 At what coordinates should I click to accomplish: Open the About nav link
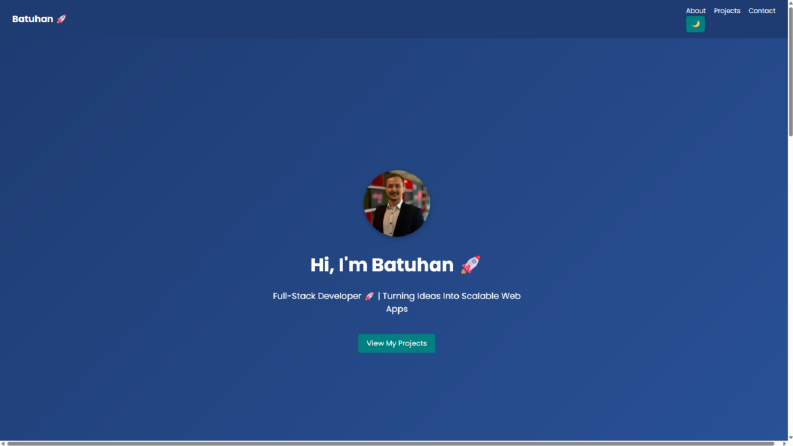(695, 11)
